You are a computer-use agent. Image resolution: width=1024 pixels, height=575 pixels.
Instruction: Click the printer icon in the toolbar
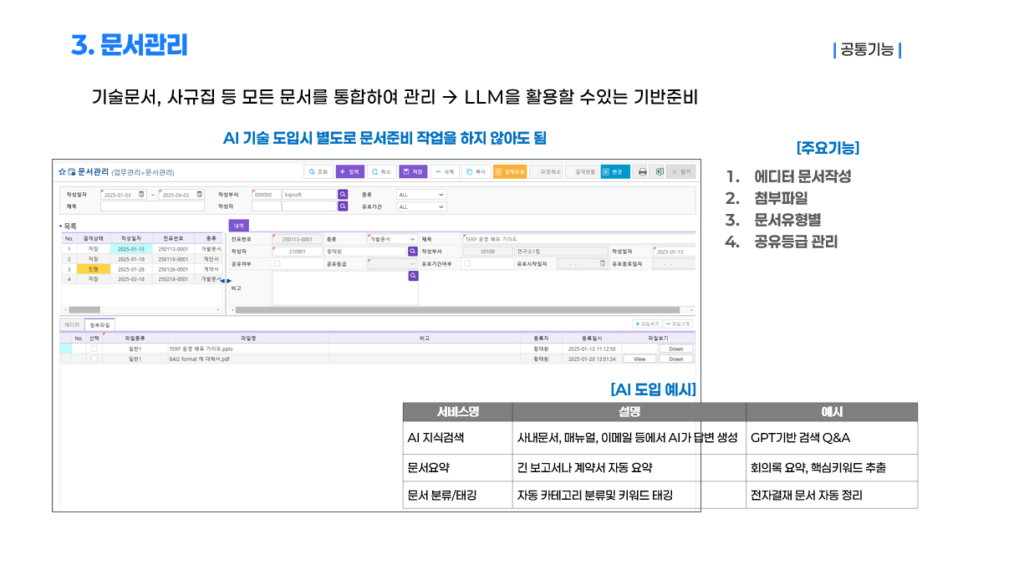point(642,172)
